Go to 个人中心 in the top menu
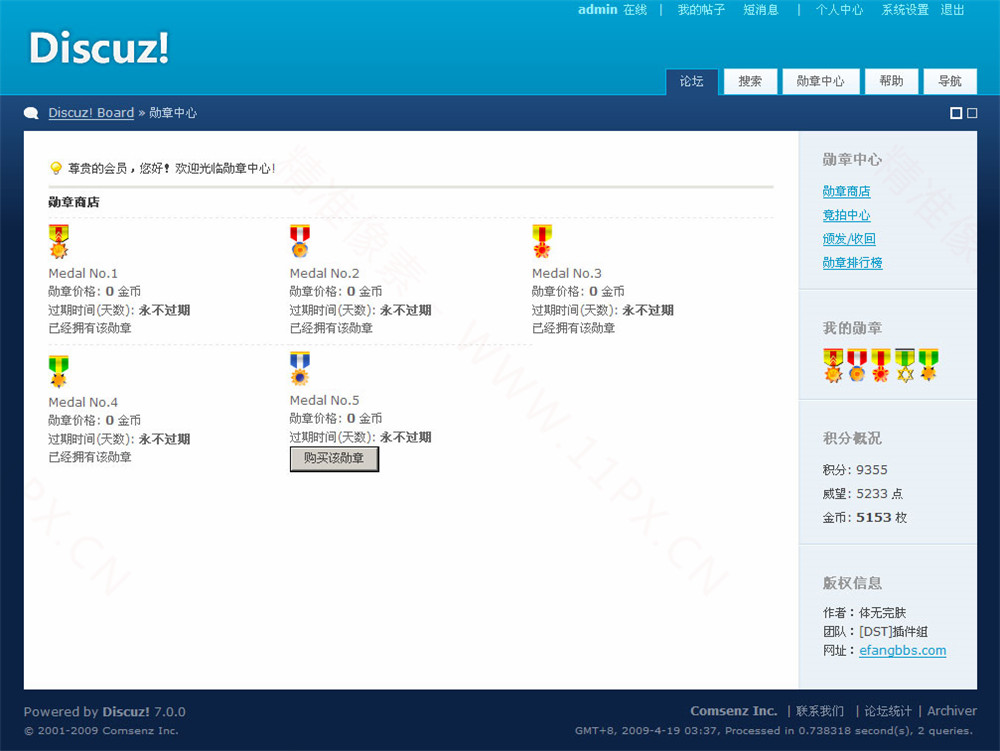The width and height of the screenshot is (1000, 751). click(839, 10)
